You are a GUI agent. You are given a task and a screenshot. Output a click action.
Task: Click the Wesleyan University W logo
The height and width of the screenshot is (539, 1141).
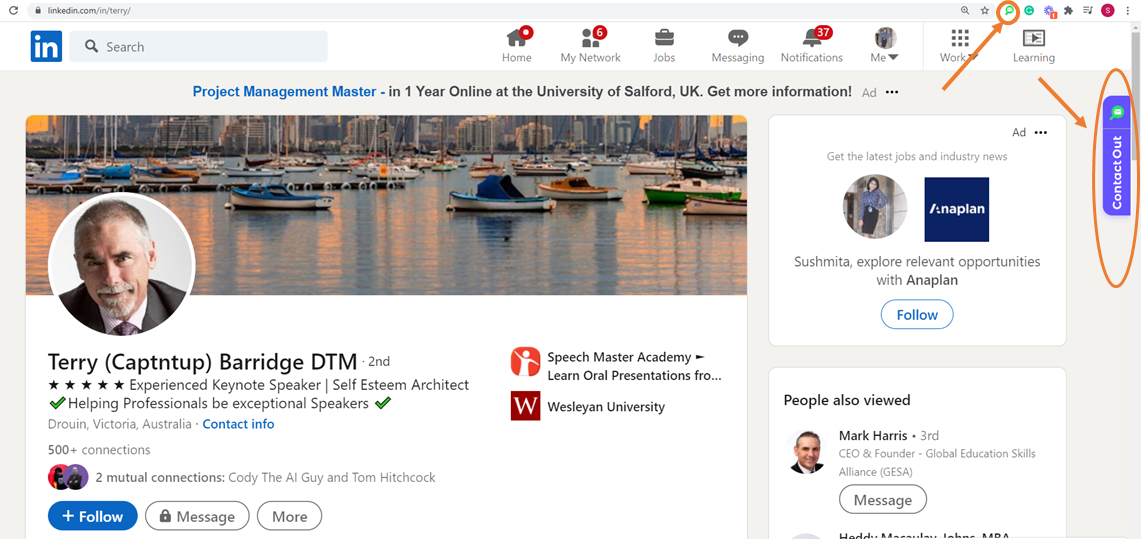[x=525, y=406]
